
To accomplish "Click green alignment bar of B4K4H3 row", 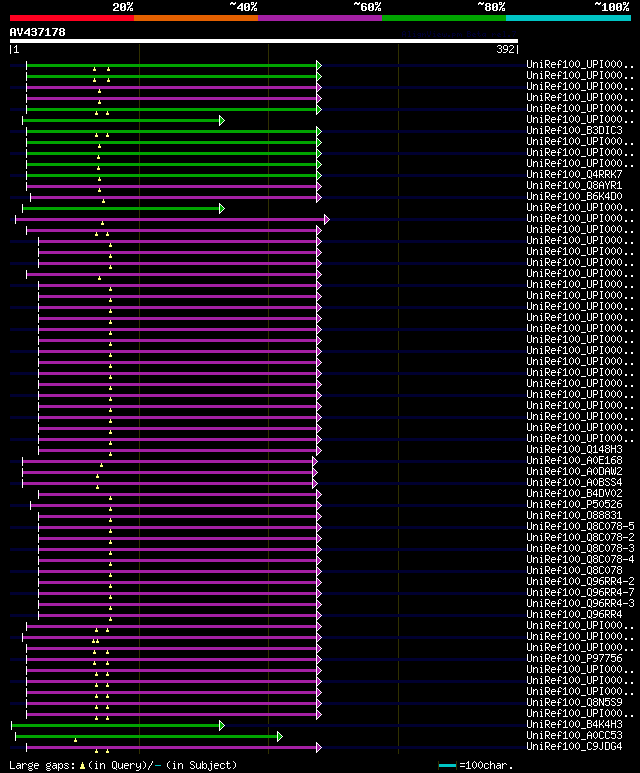I will (x=115, y=725).
